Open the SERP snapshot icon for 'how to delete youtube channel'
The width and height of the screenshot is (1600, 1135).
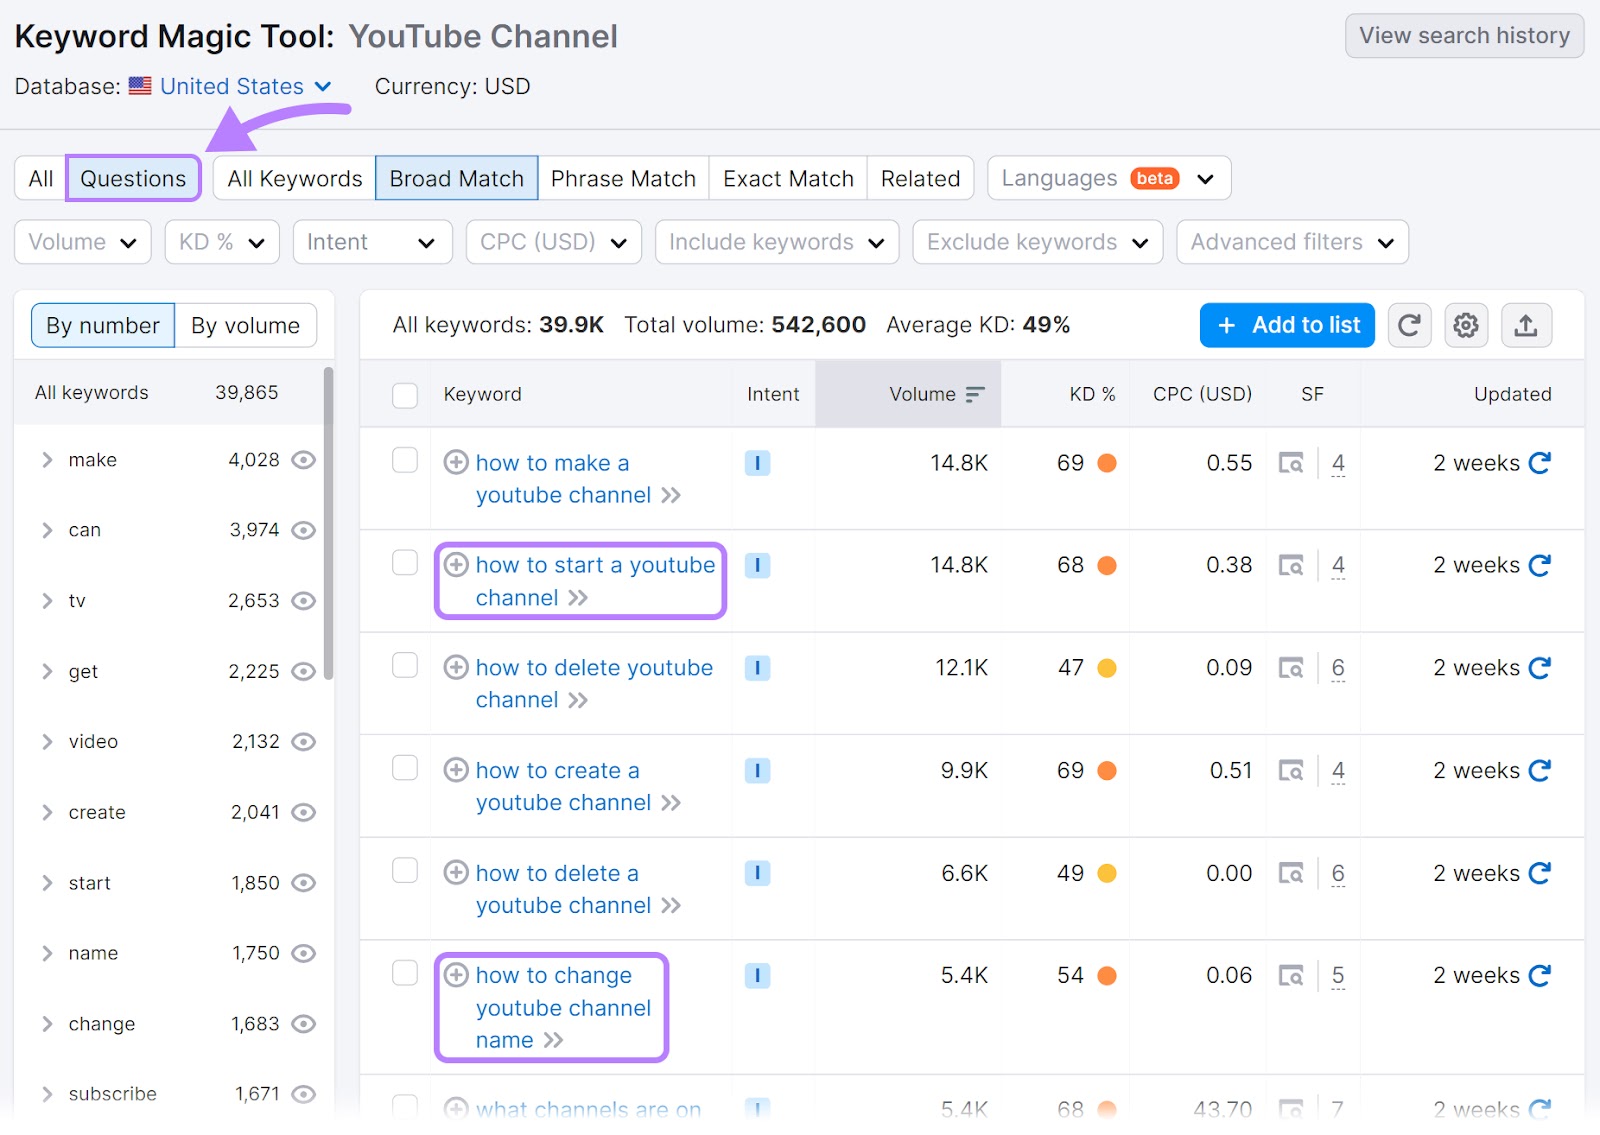point(1293,667)
